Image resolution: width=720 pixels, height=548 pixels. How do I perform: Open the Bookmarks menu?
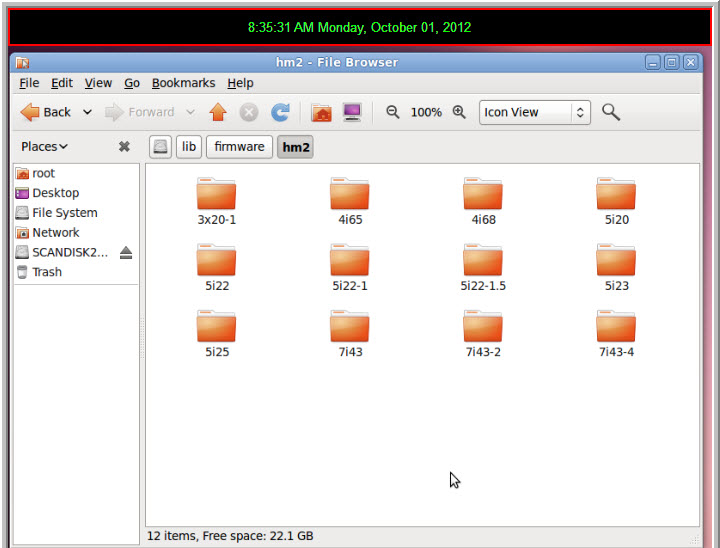(183, 83)
